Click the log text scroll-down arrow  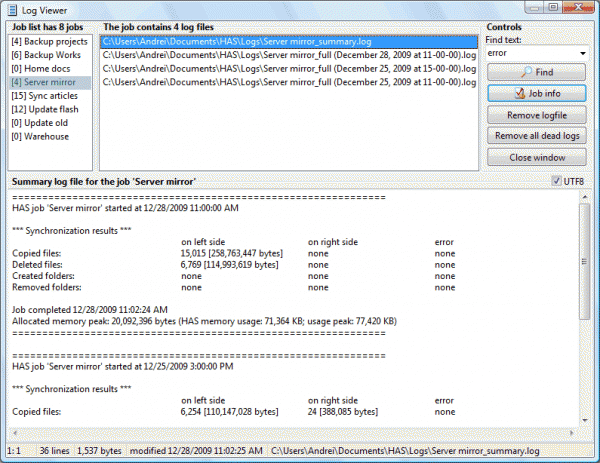585,420
